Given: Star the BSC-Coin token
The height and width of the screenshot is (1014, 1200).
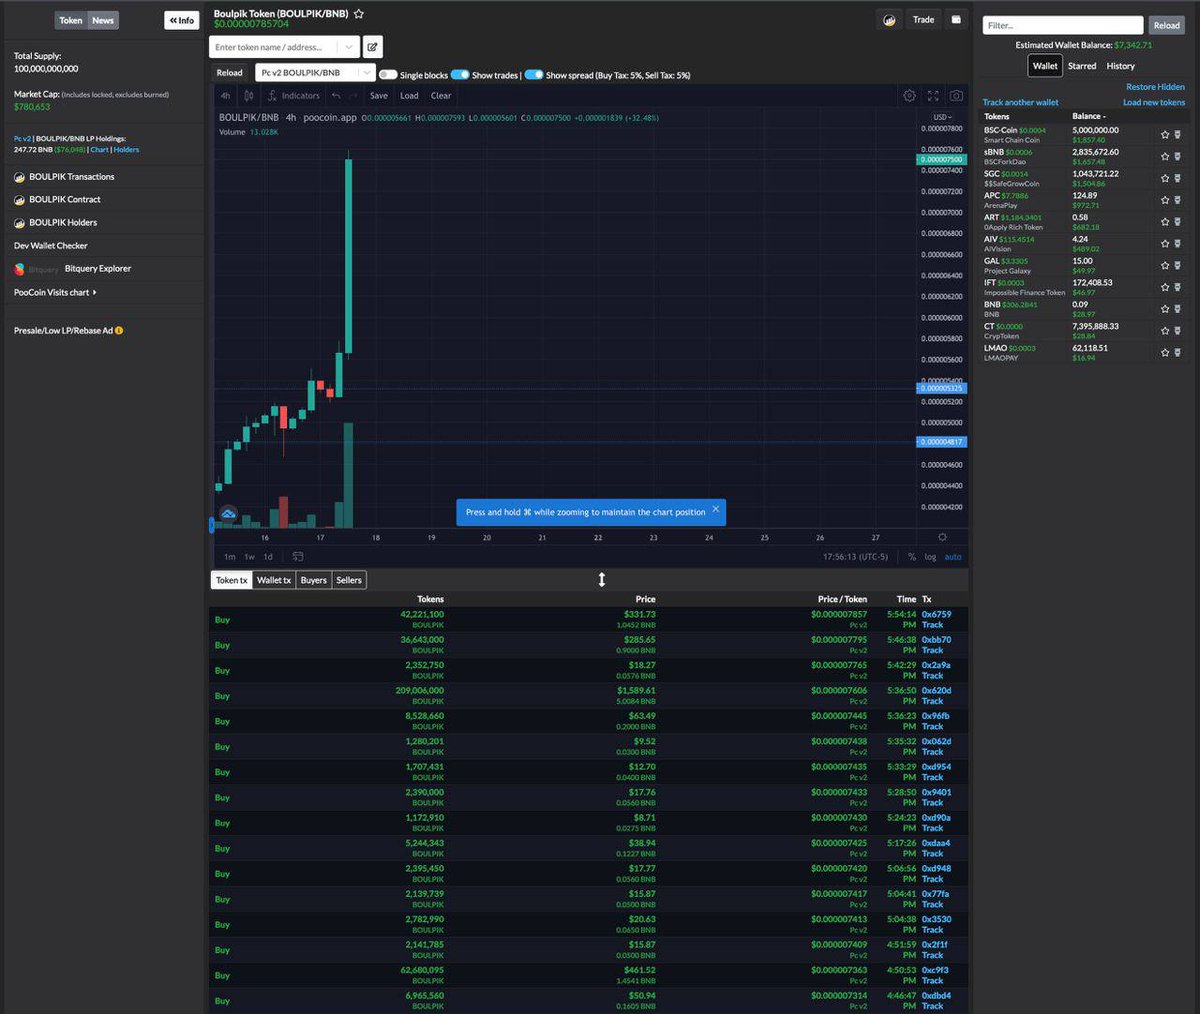Looking at the screenshot, I should coord(1165,135).
